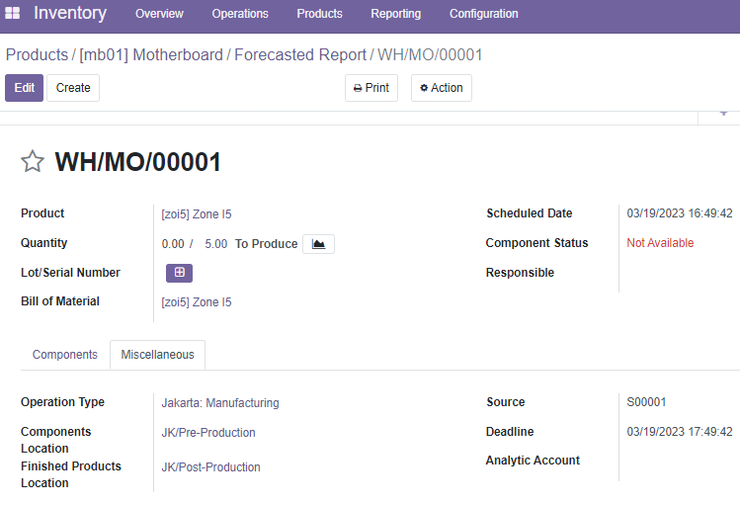Open the JK/Post-Production location link

(211, 467)
